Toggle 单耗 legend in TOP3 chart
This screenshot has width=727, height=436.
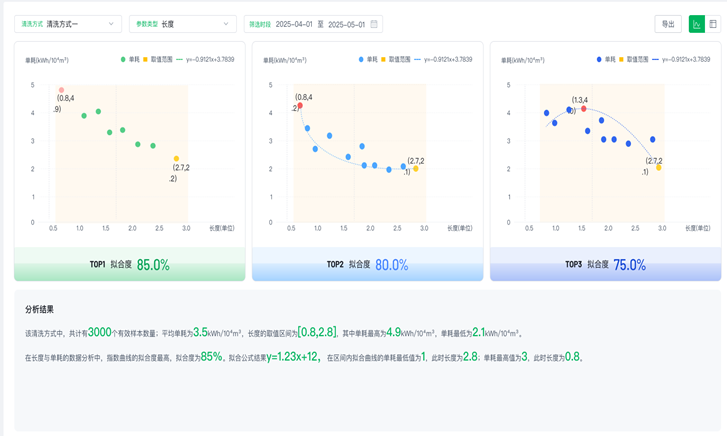606,59
